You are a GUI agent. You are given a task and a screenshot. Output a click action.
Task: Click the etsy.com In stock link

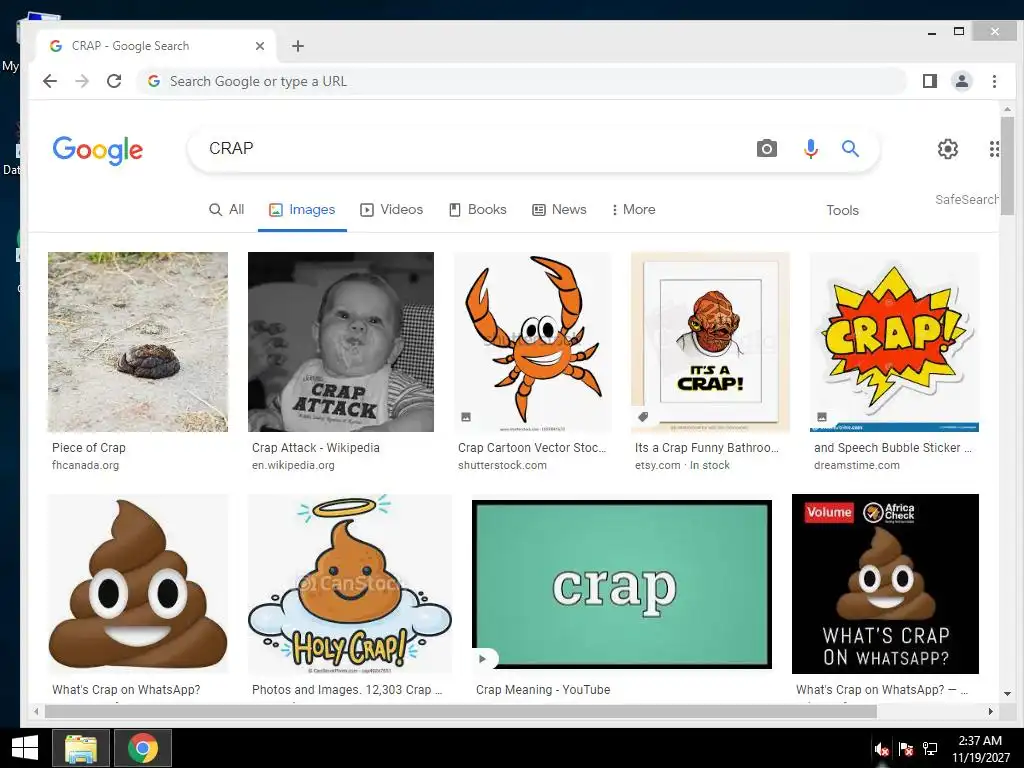click(682, 466)
